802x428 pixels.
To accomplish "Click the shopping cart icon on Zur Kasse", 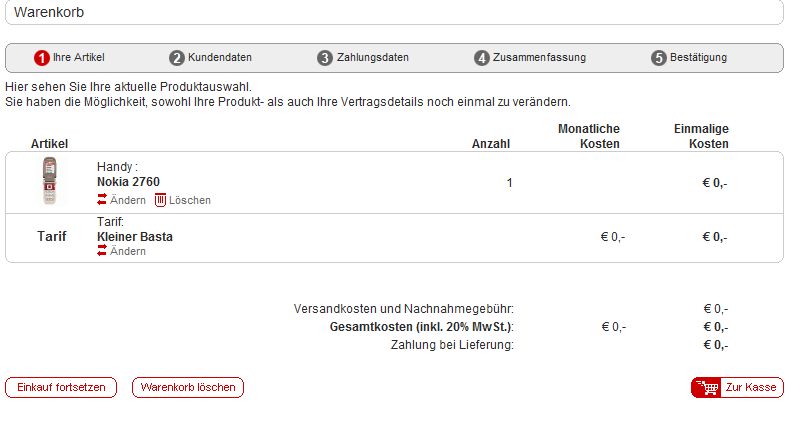I will pyautogui.click(x=708, y=388).
